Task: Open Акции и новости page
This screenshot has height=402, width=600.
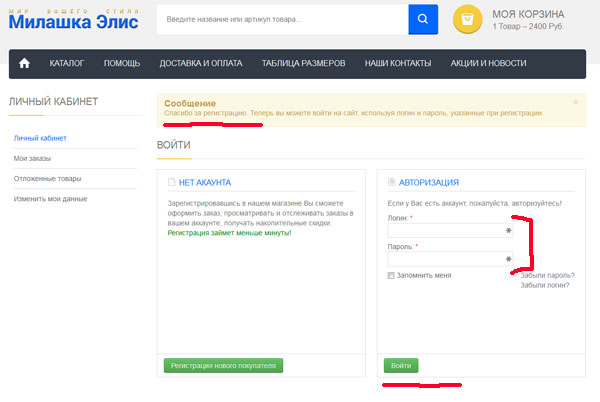Action: tap(488, 63)
